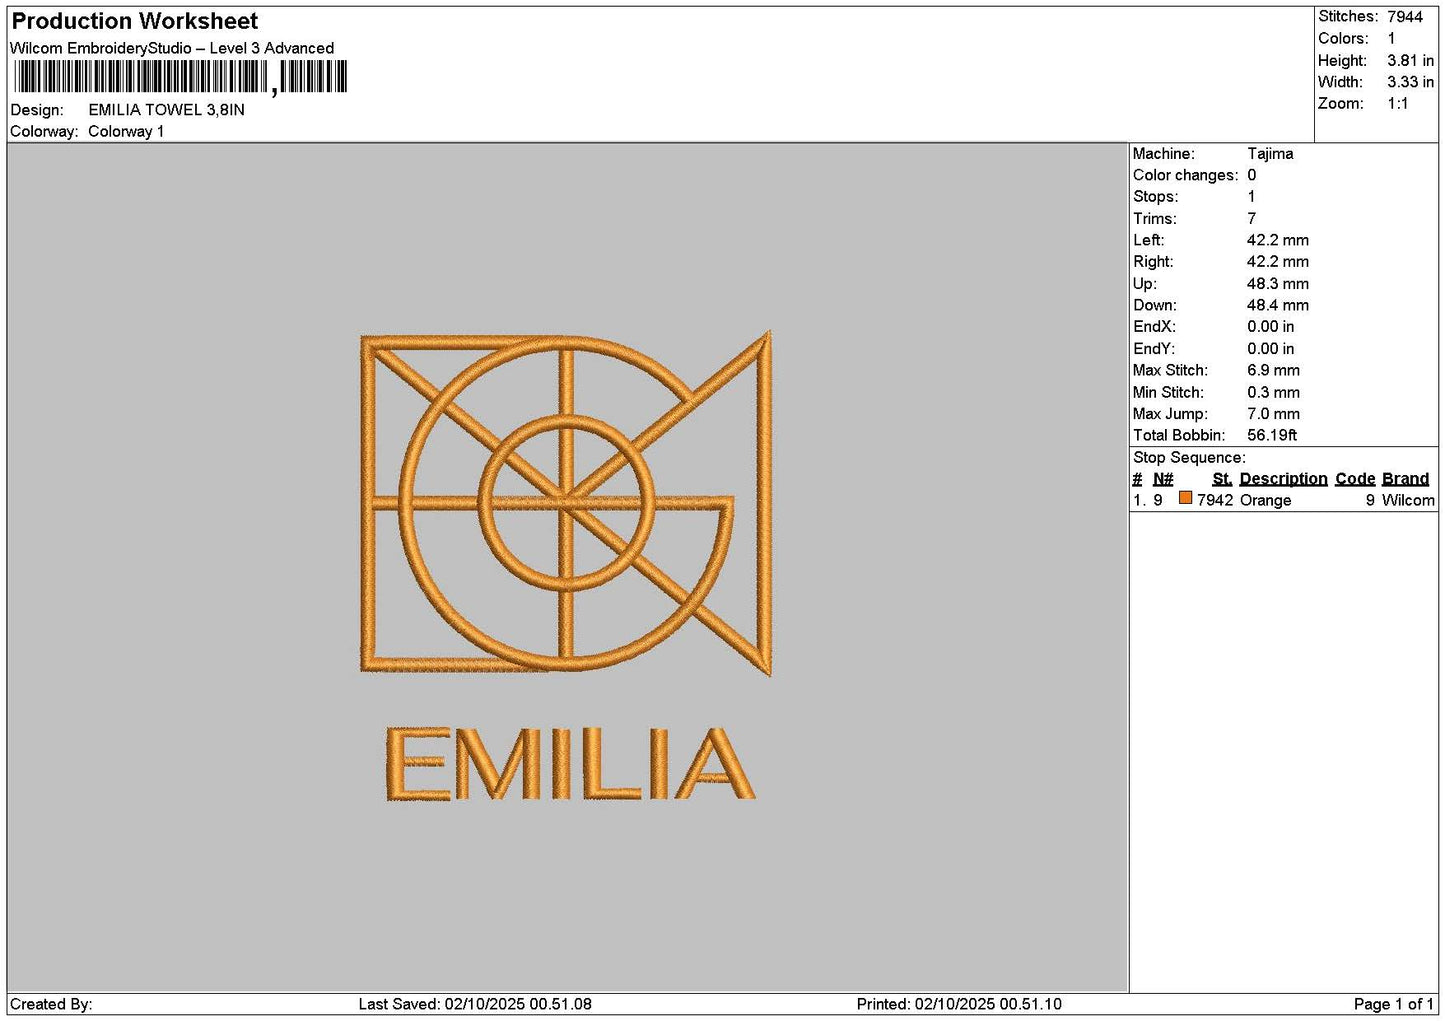Click the 'Created By:' footer label
Viewport: 1445px width, 1021px height.
51,1004
